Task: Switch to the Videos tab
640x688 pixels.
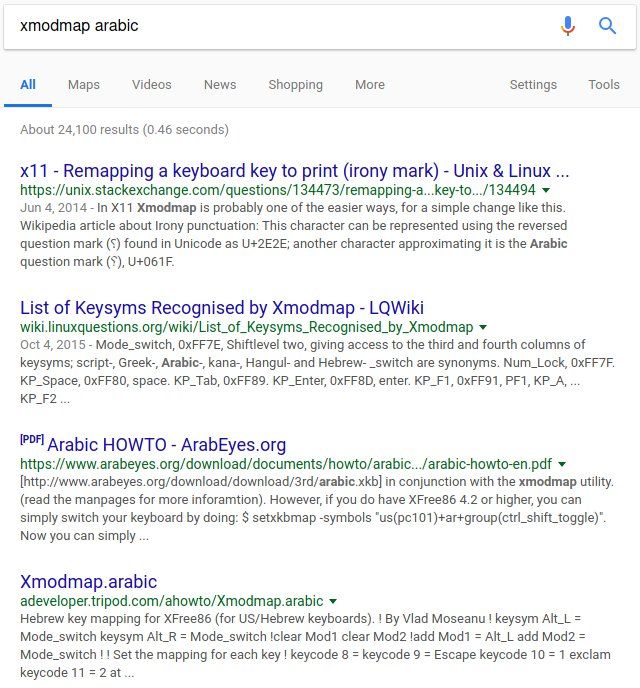Action: pos(152,85)
